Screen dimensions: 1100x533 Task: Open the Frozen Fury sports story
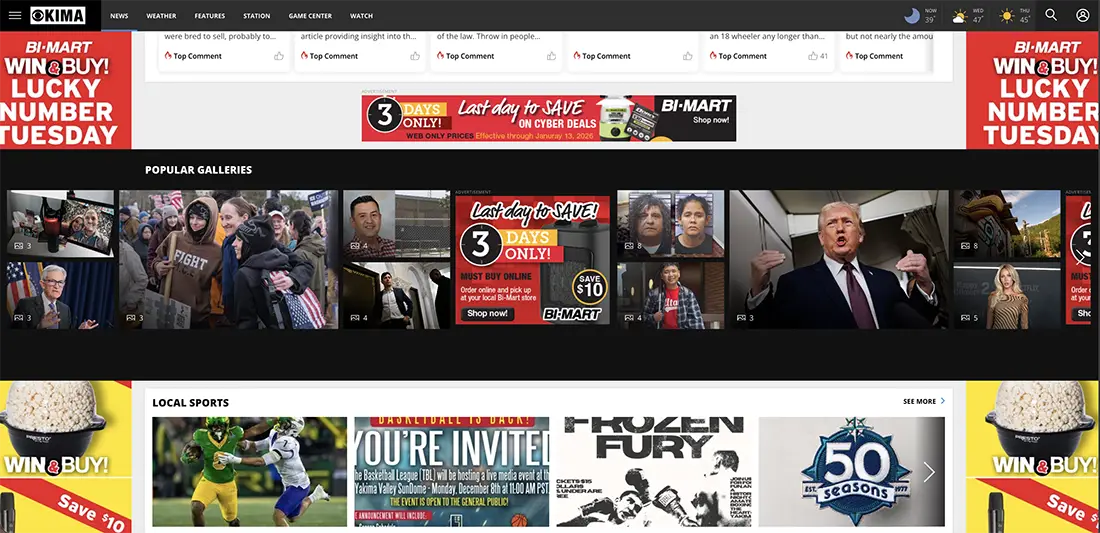click(654, 472)
